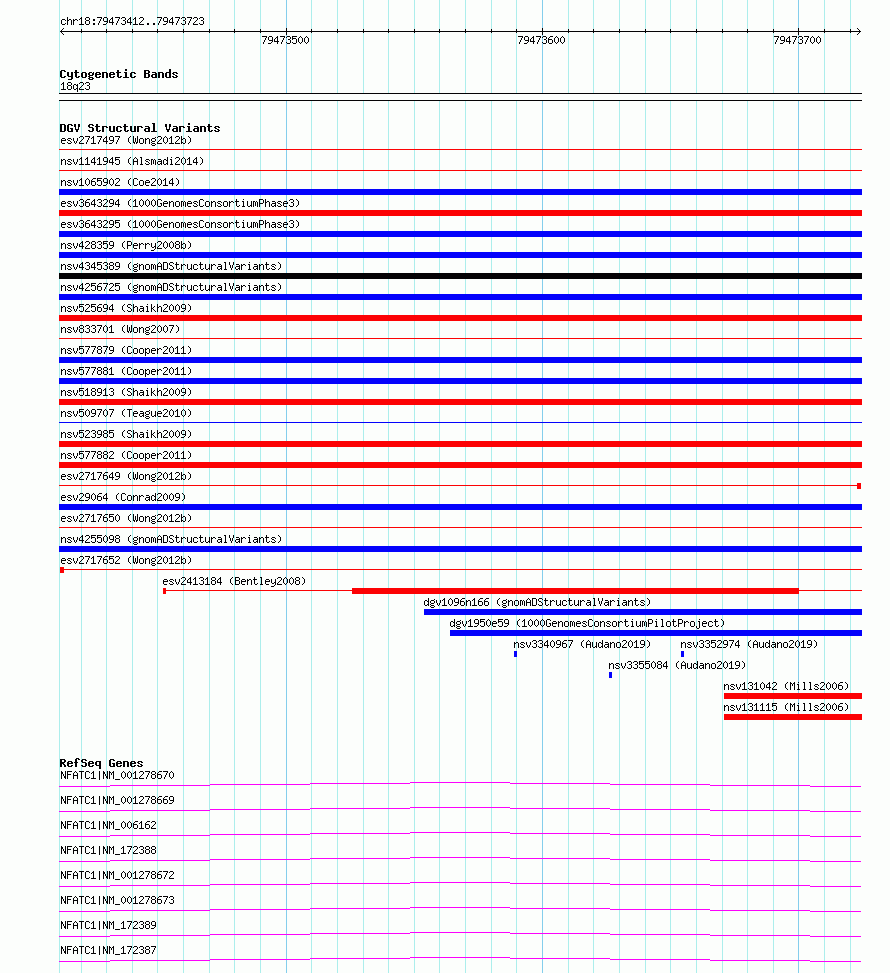Click the 18q23 band label
Image resolution: width=890 pixels, height=973 pixels.
75,86
